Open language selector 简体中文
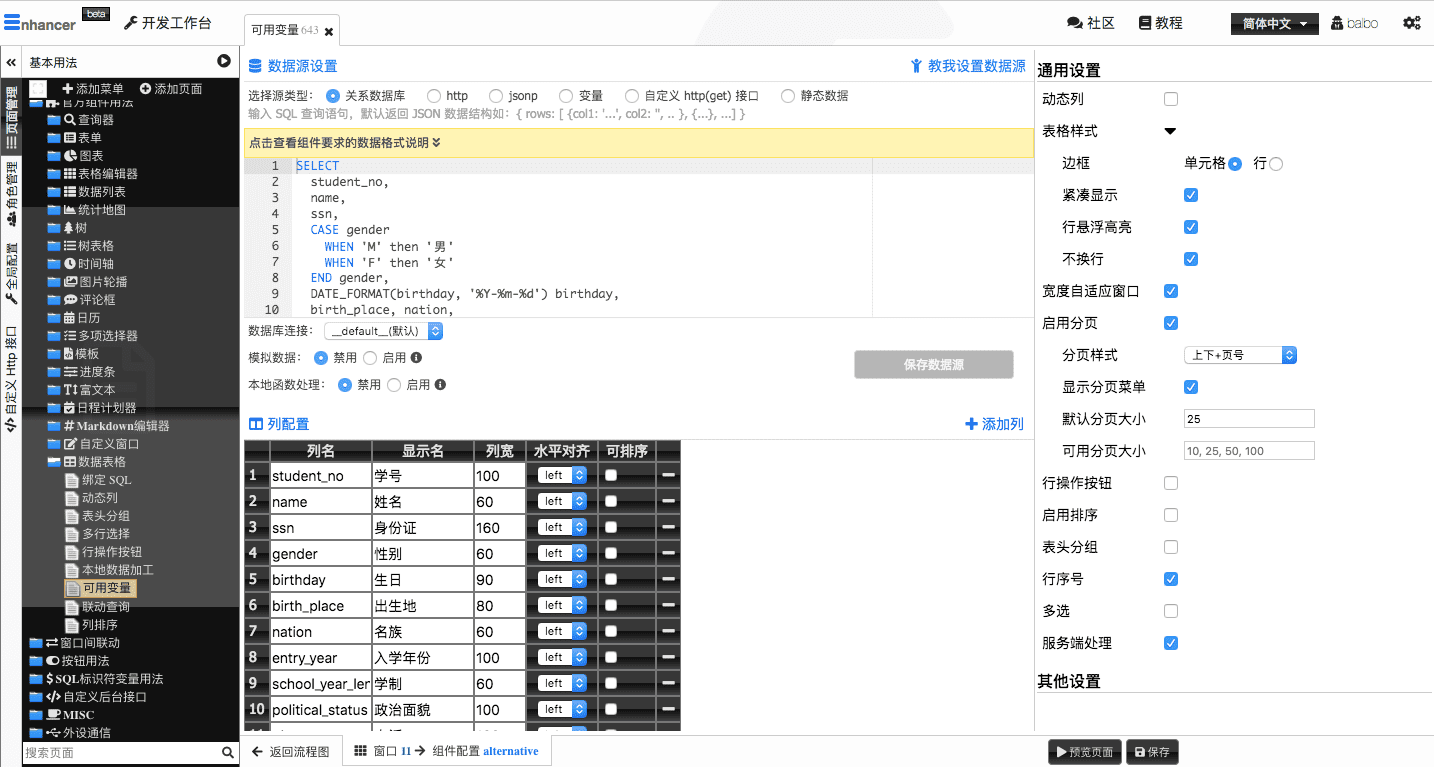Image resolution: width=1434 pixels, height=767 pixels. 1274,24
